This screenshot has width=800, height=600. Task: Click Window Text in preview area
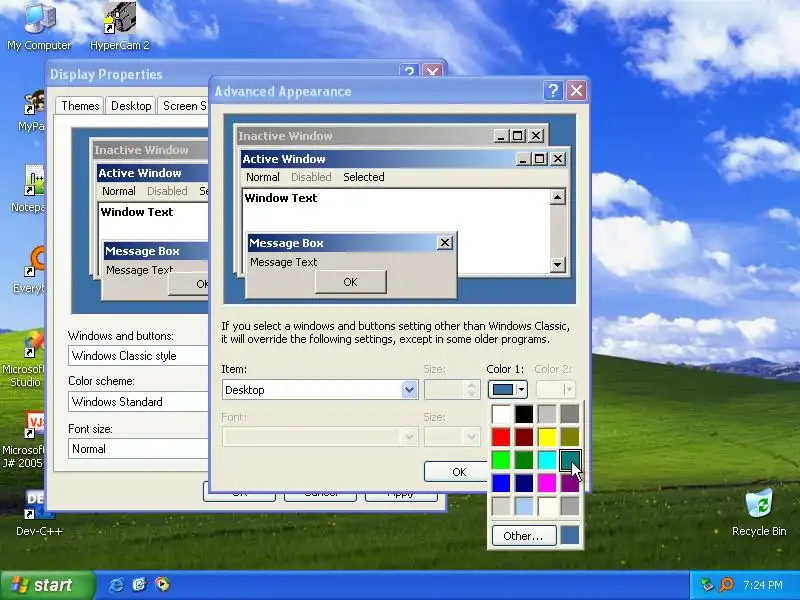[x=281, y=198]
